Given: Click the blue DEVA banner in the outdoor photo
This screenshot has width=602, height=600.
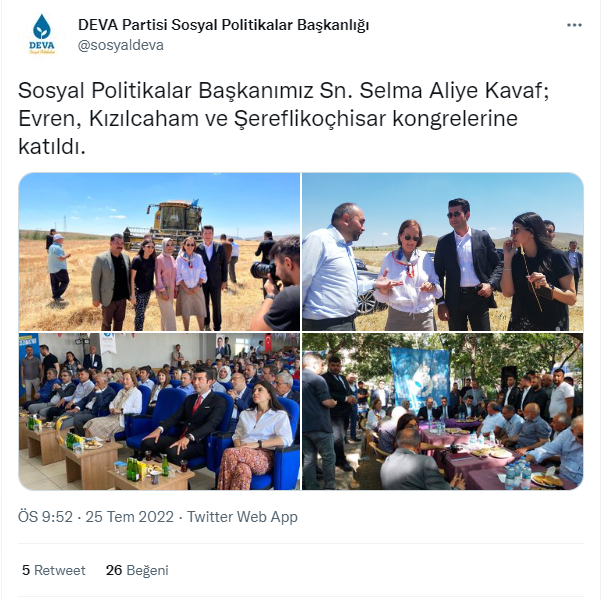Looking at the screenshot, I should [419, 378].
